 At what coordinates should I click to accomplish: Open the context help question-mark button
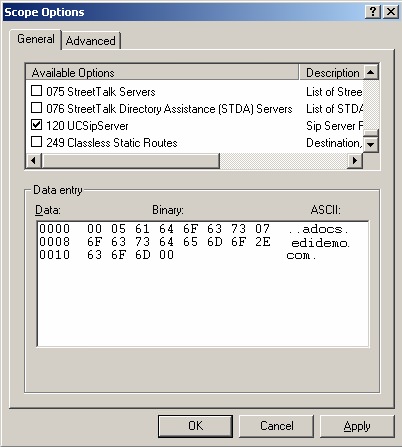[373, 12]
